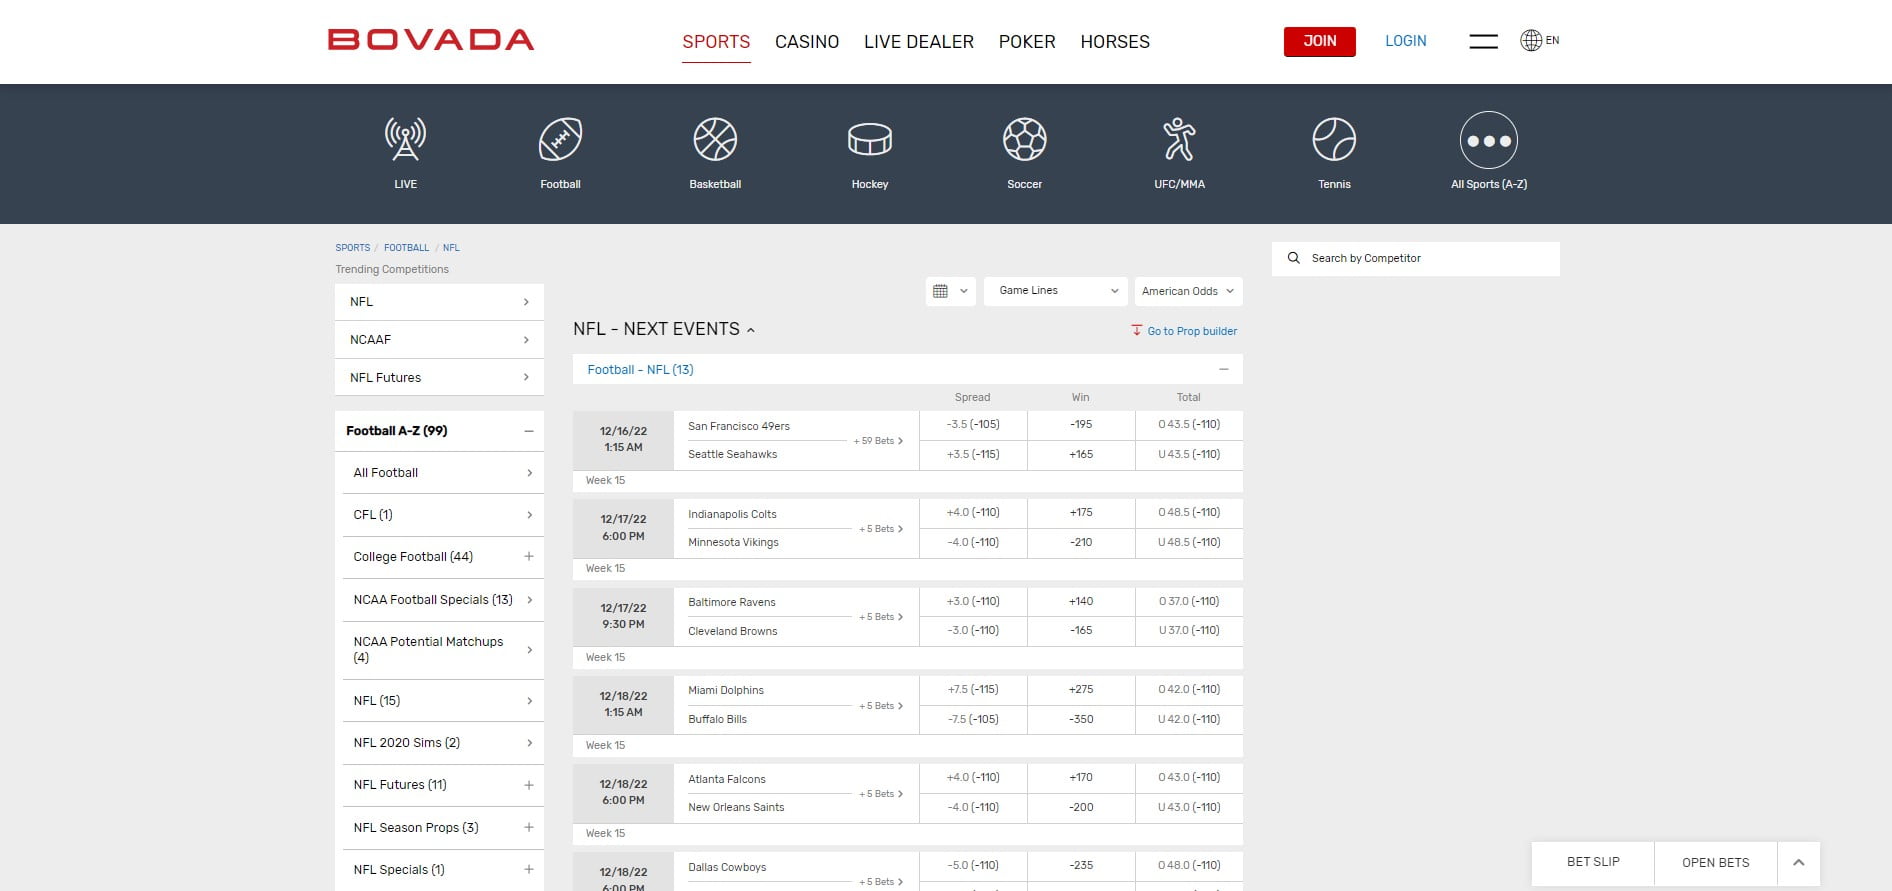Expand NFL Futures (11) plus

529,785
